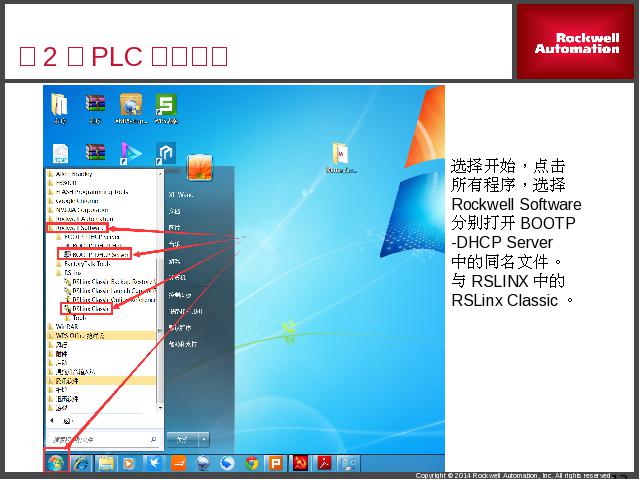Open the second-row WinRAR archive desktop icon
Screen dimensions: 640x480
(95, 153)
